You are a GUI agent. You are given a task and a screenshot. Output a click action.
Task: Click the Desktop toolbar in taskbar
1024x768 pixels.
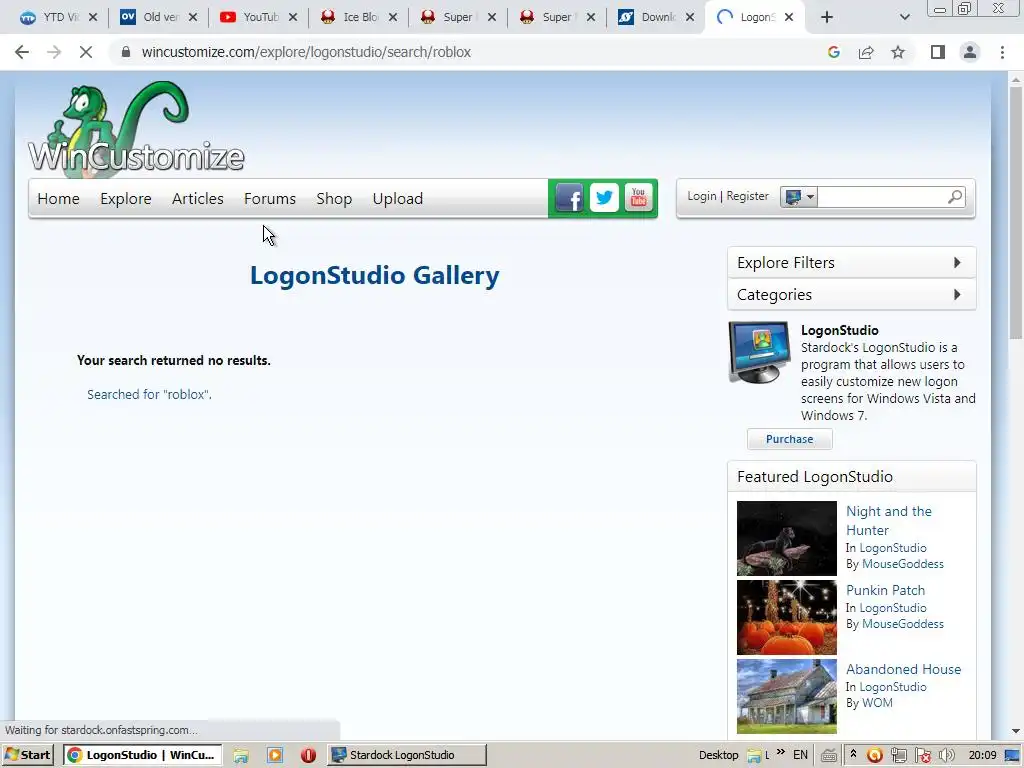tap(718, 755)
